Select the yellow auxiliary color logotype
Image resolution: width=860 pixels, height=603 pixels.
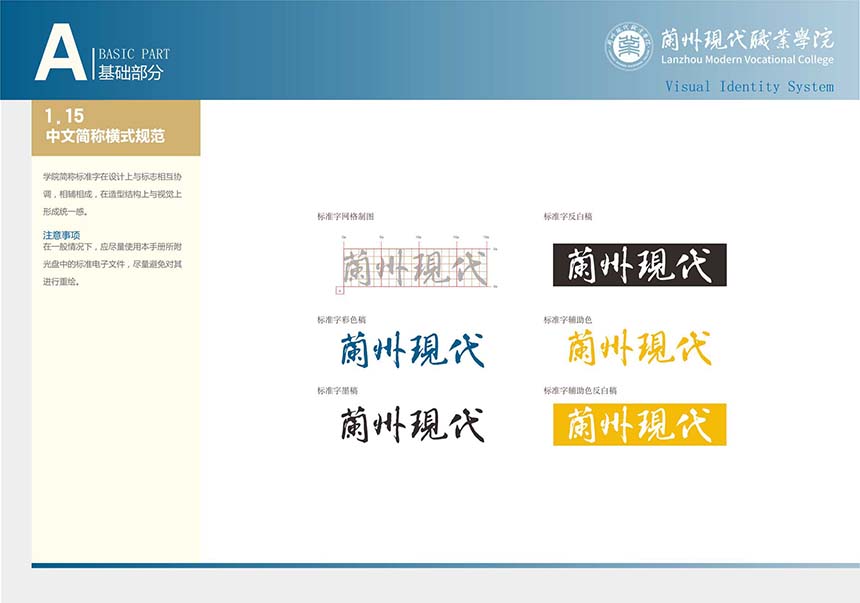639,348
